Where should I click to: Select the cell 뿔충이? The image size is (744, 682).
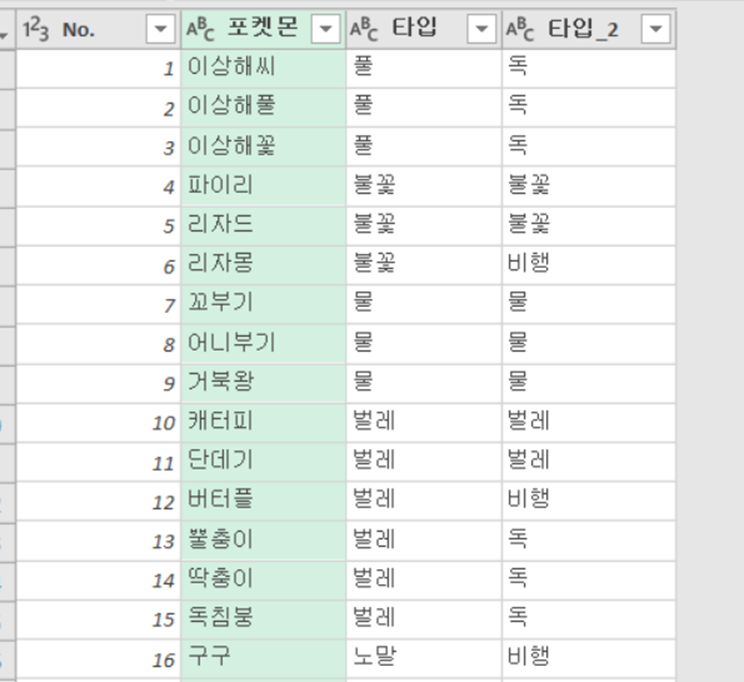[x=263, y=541]
